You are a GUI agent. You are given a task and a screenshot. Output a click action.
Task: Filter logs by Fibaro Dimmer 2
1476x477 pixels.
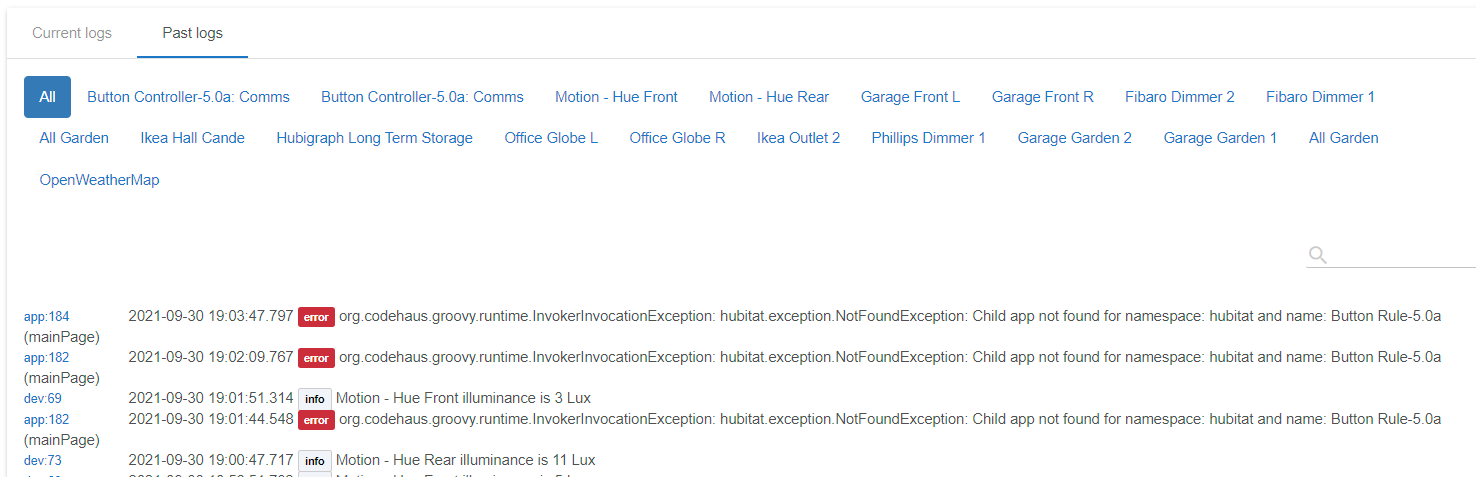pos(1179,97)
